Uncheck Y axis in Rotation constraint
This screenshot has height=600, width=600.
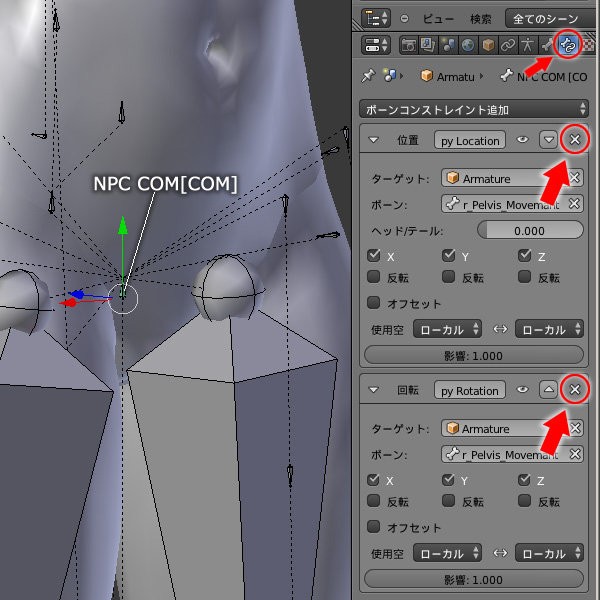tap(448, 479)
